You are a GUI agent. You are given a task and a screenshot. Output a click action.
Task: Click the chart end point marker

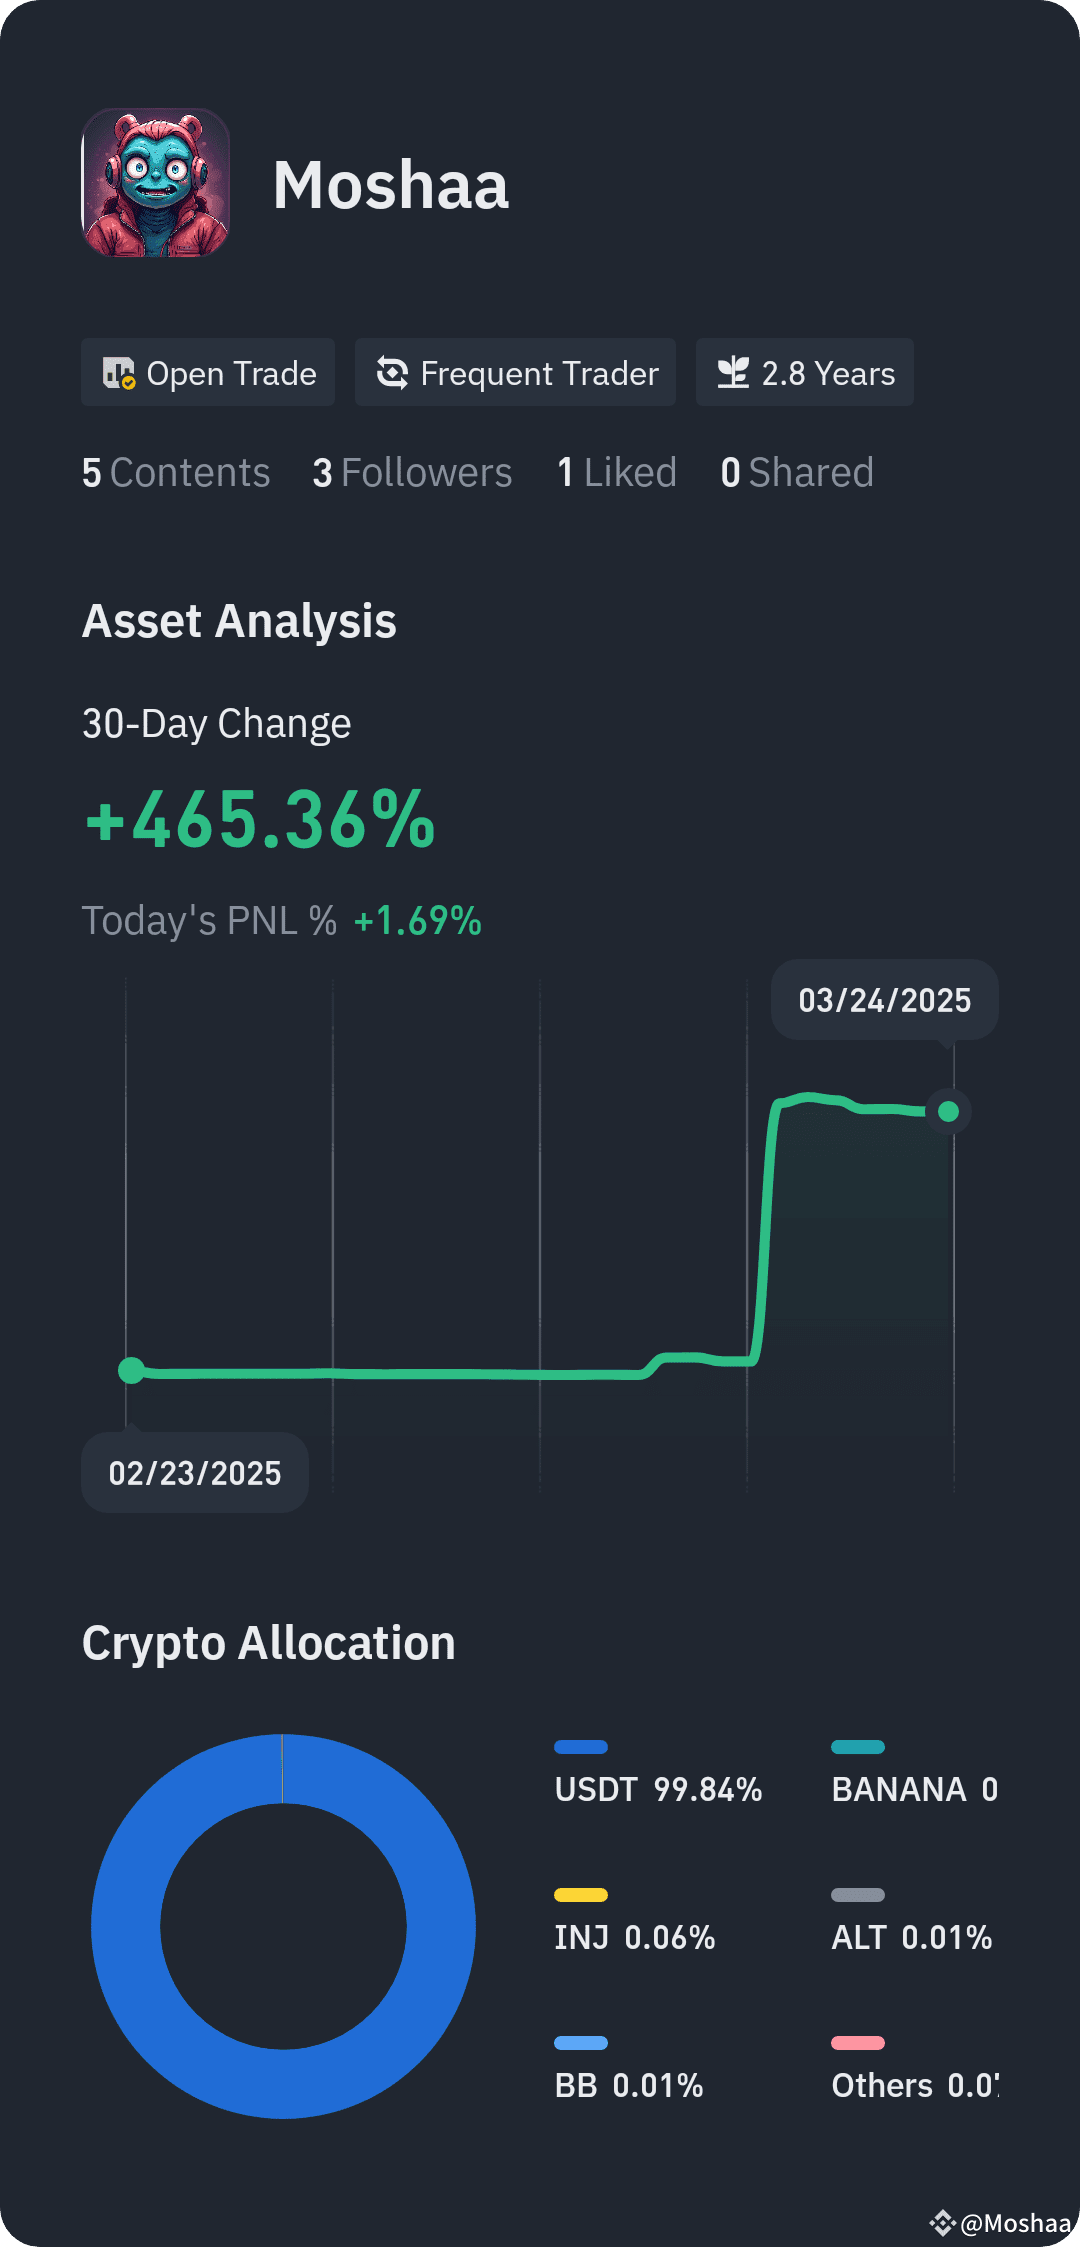pos(949,1111)
